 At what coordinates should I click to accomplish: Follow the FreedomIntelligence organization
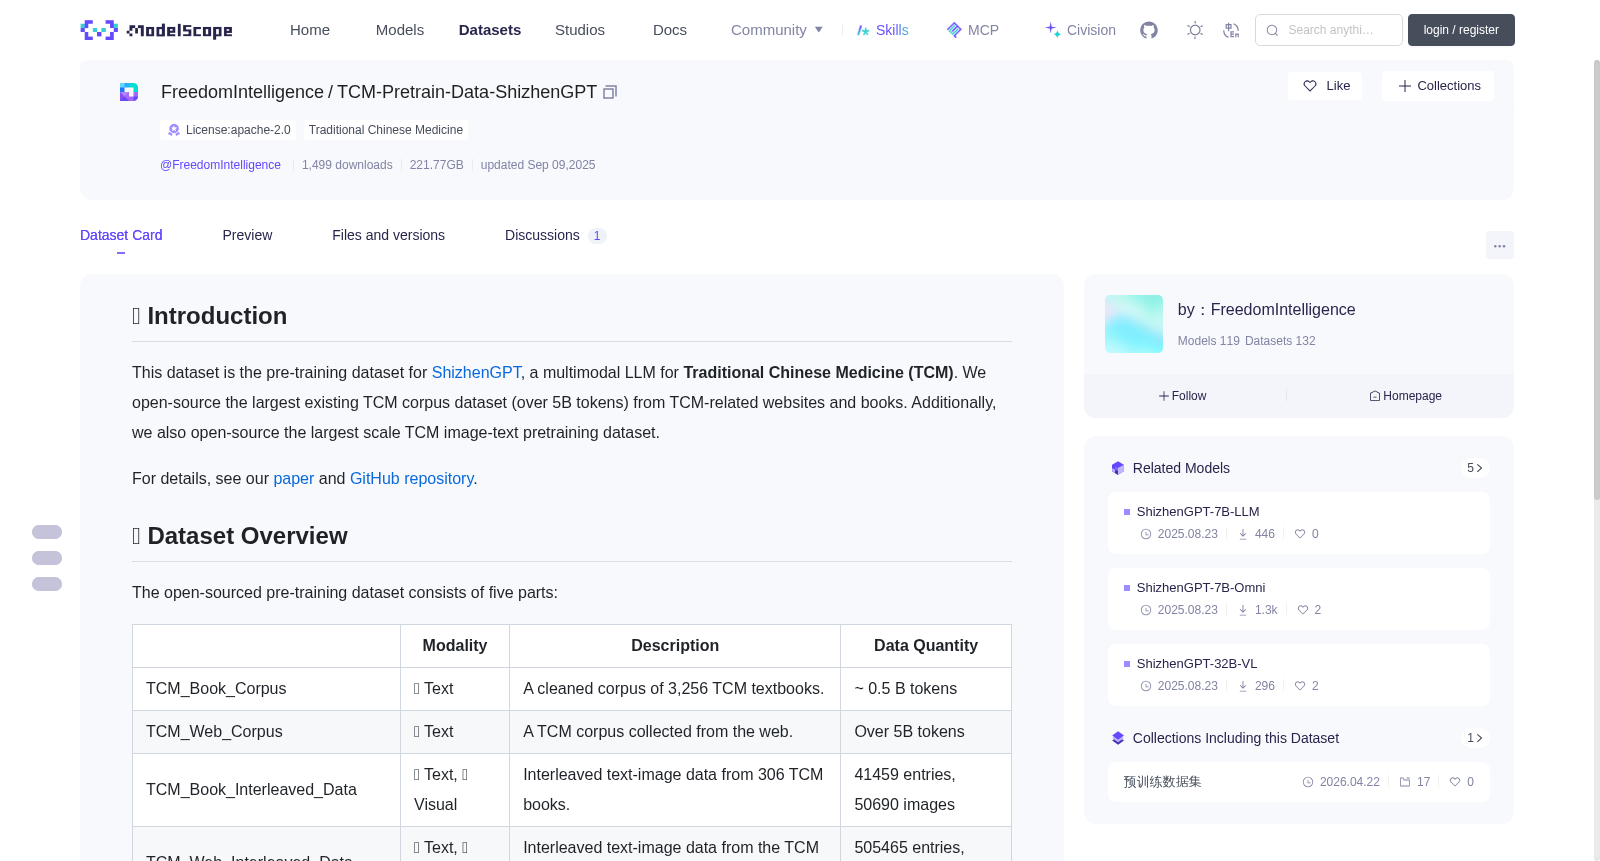pyautogui.click(x=1183, y=396)
